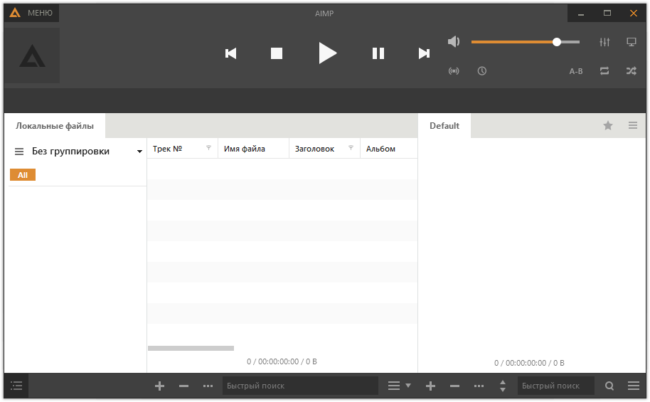Image resolution: width=650 pixels, height=402 pixels.
Task: Click the playlist search magnifier icon
Action: [x=609, y=386]
